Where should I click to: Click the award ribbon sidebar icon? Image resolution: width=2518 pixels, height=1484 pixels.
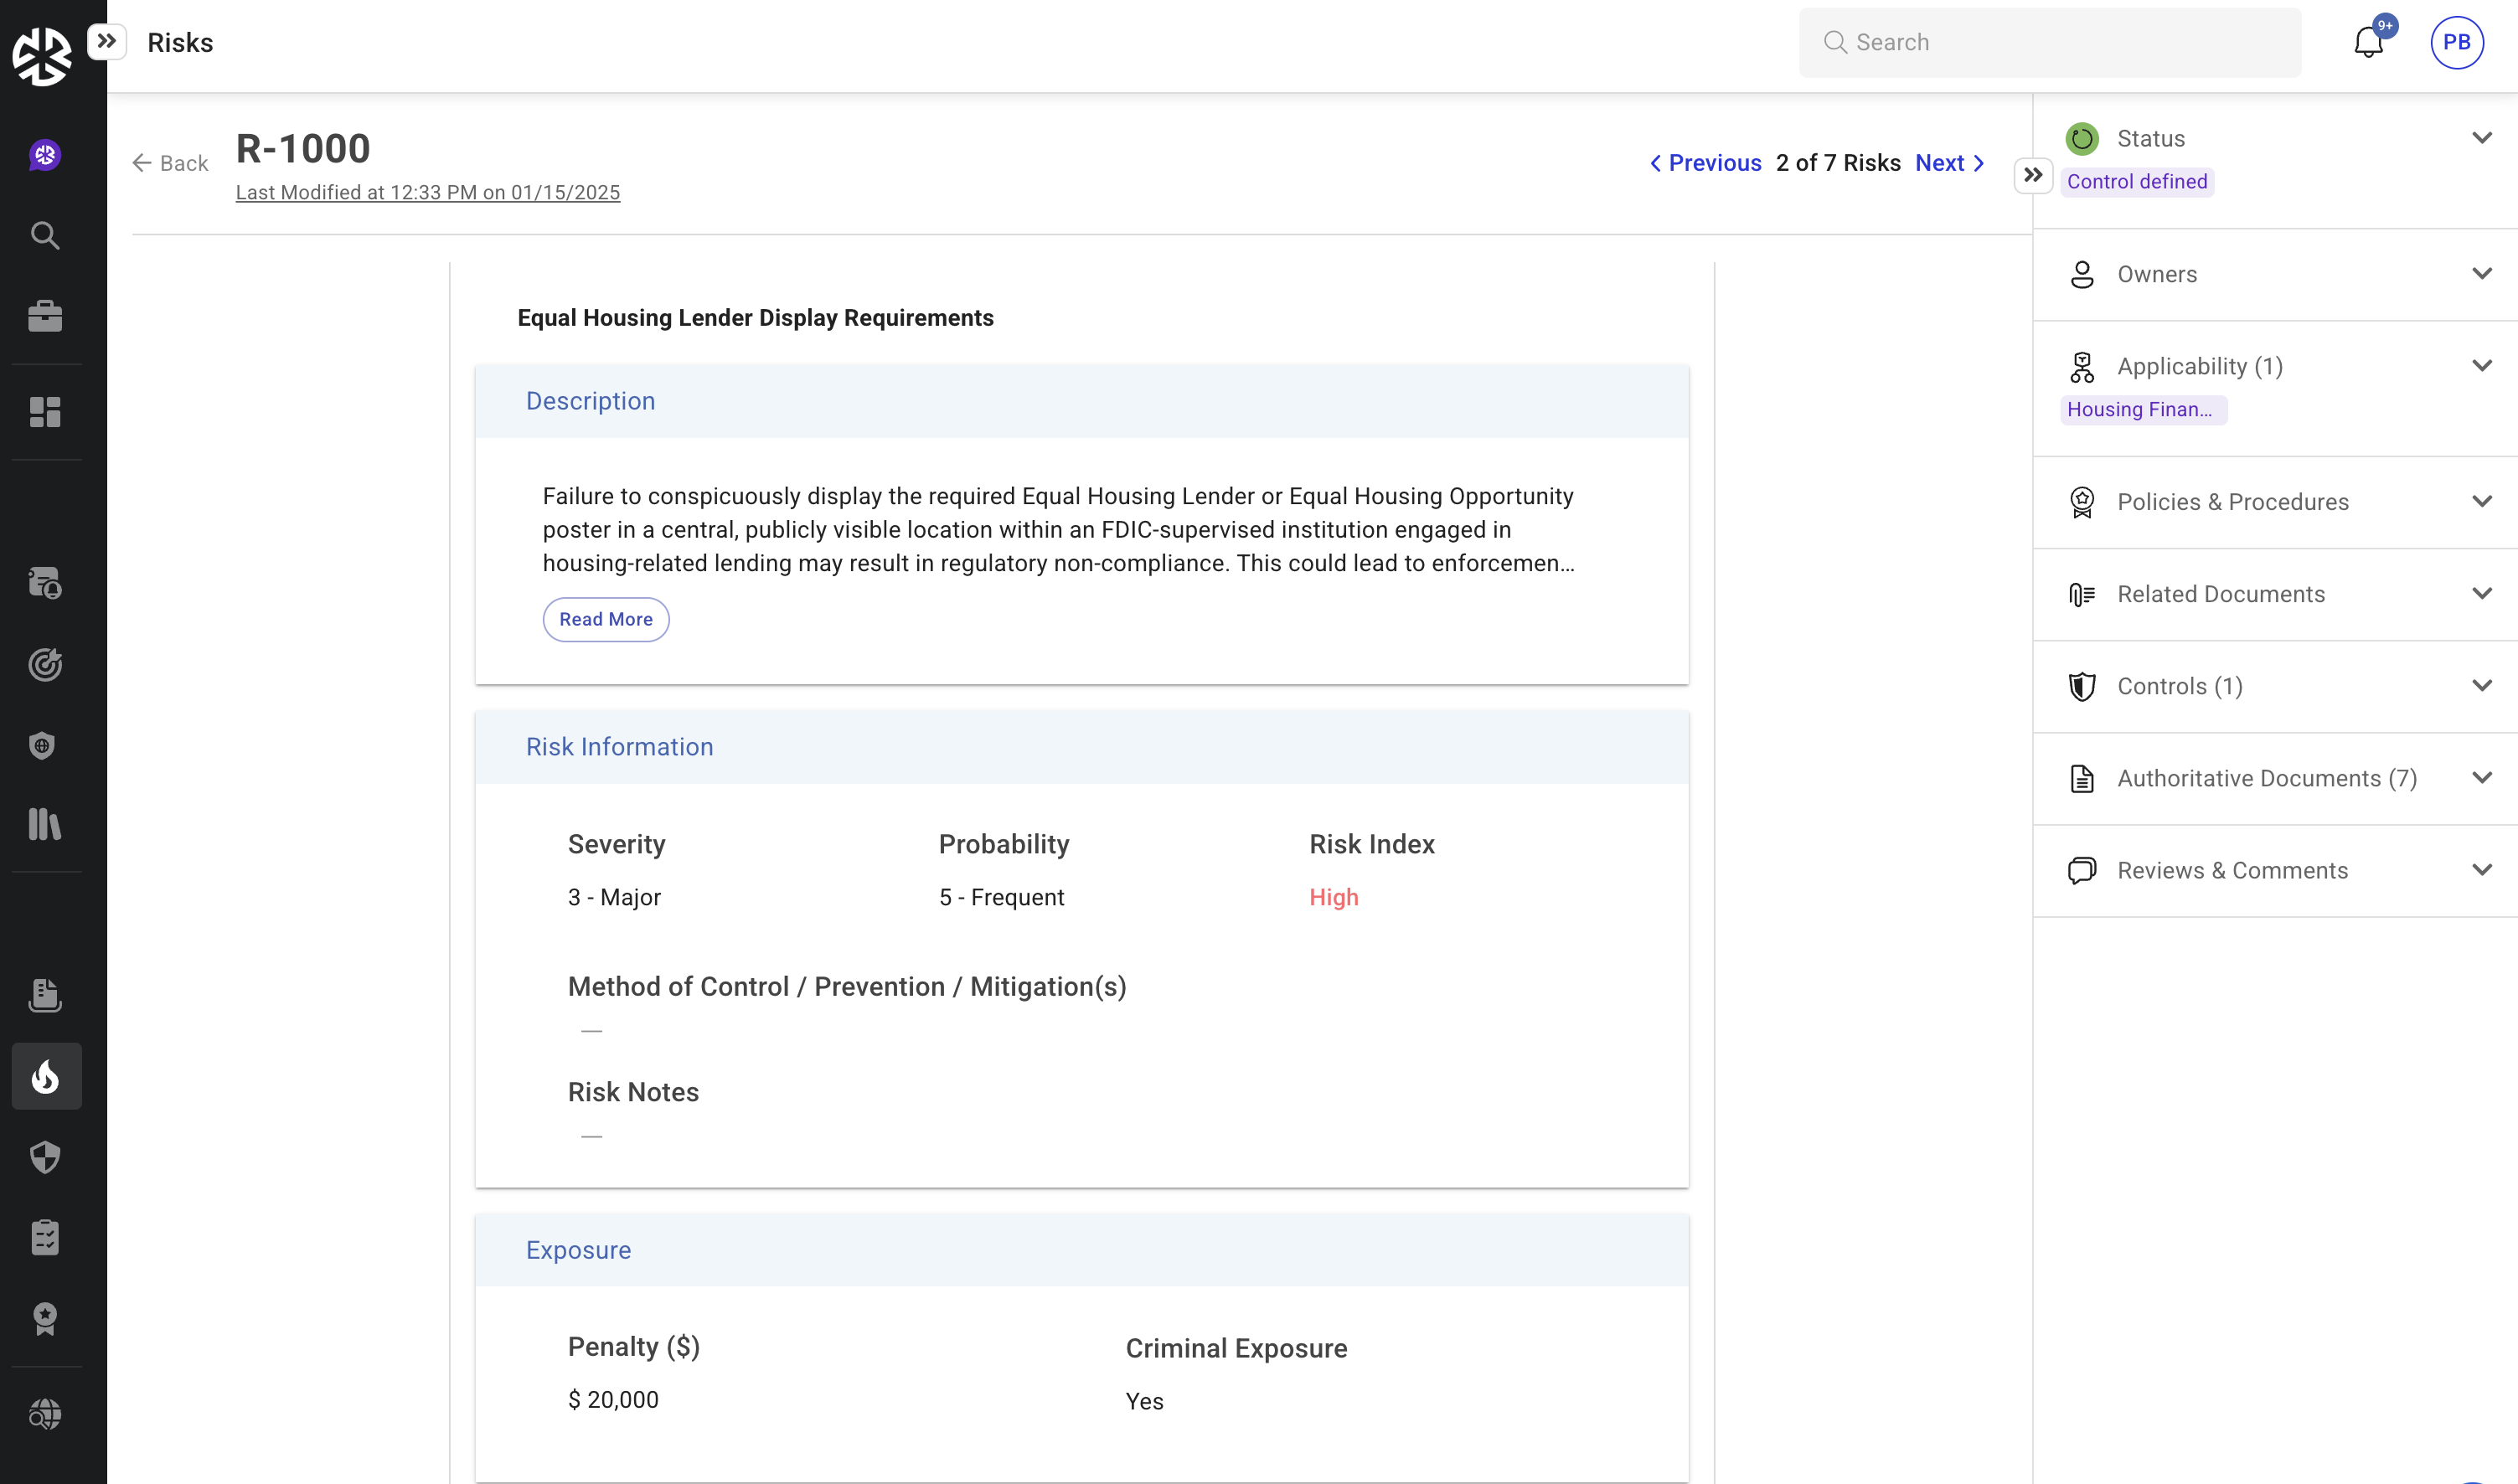coord(45,1319)
